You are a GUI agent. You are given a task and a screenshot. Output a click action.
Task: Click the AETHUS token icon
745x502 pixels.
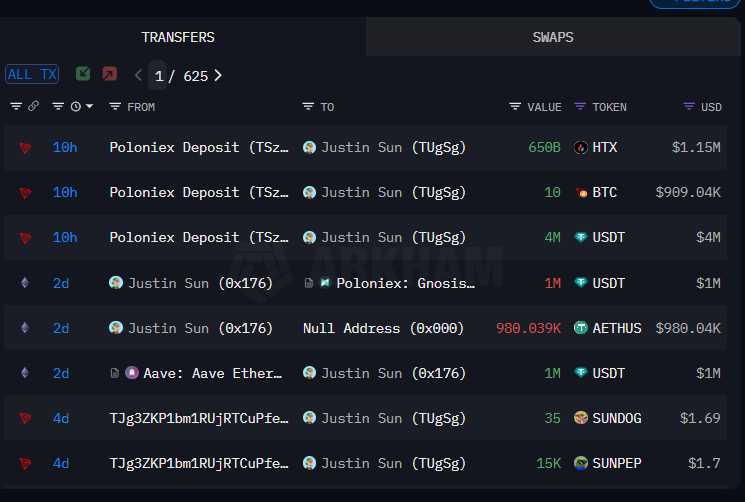(581, 328)
